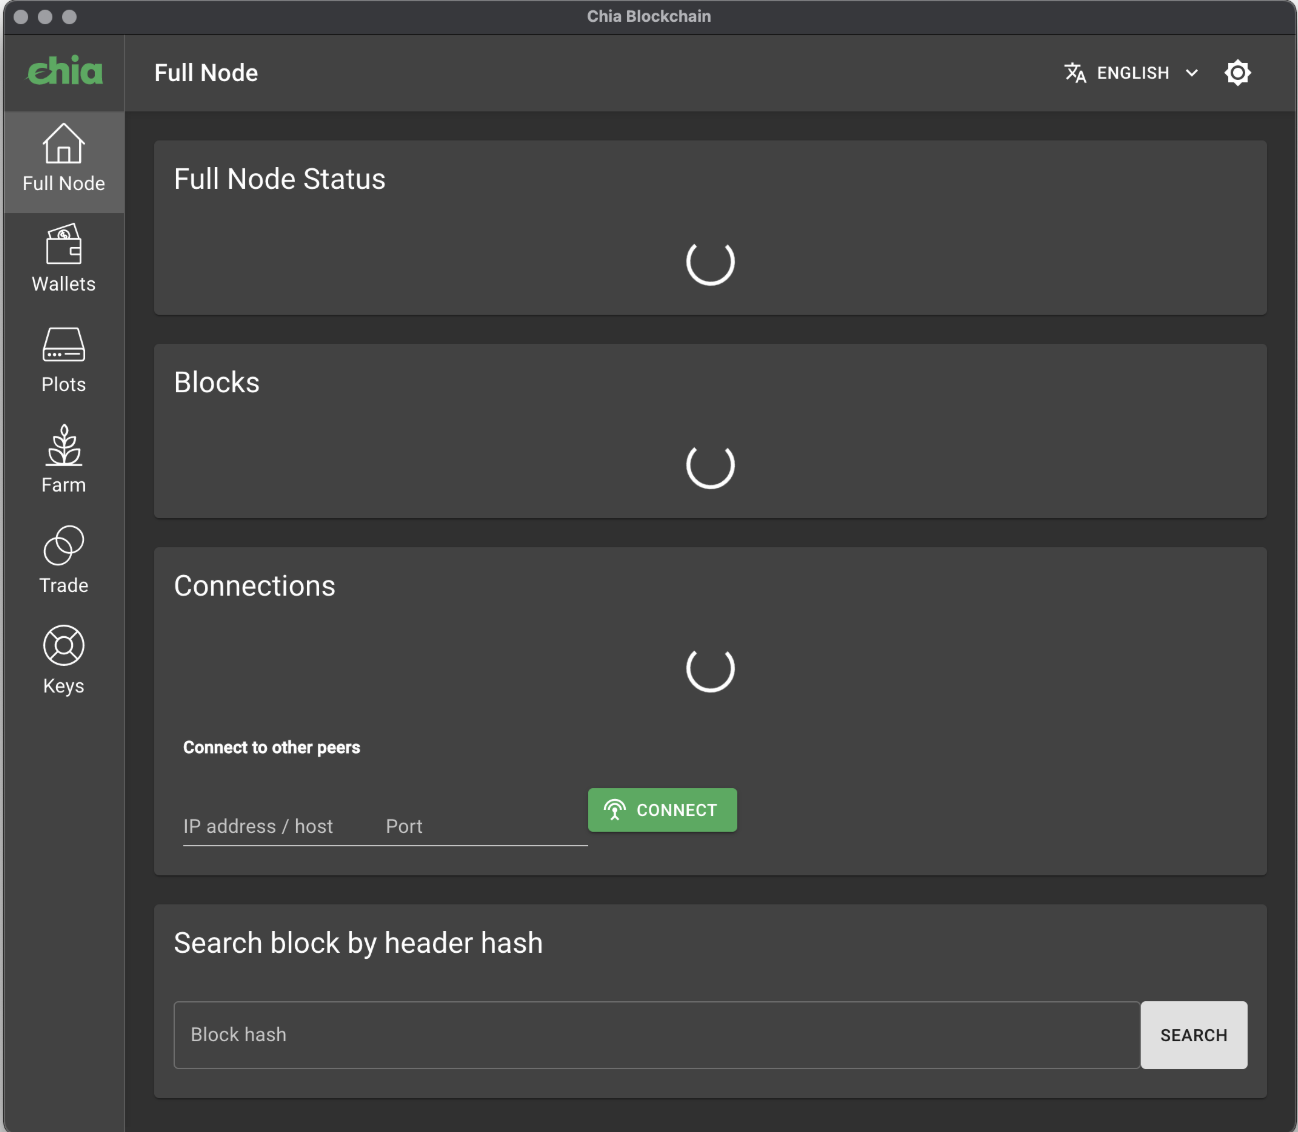1298x1132 pixels.
Task: Click the Connect to other peers label
Action: pyautogui.click(x=271, y=747)
